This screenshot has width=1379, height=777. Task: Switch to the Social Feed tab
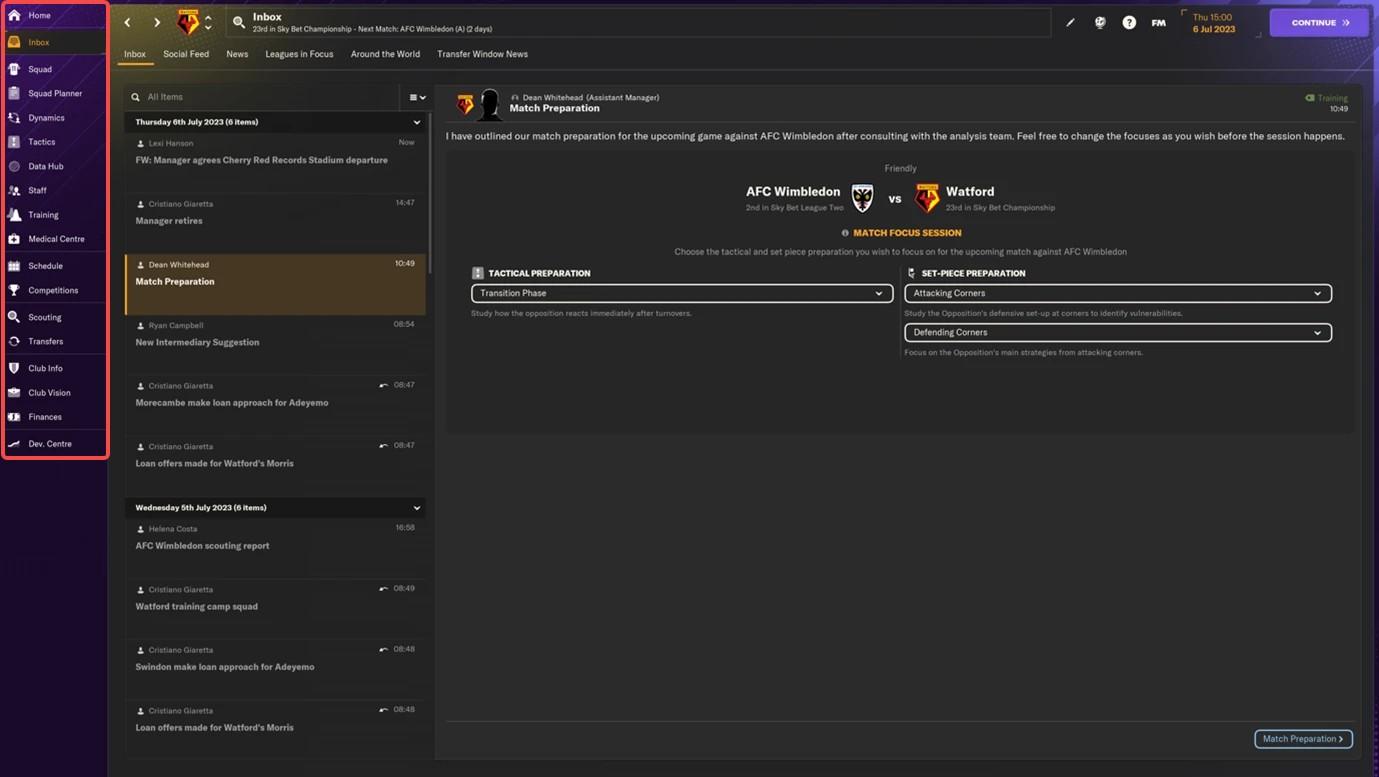[x=186, y=54]
